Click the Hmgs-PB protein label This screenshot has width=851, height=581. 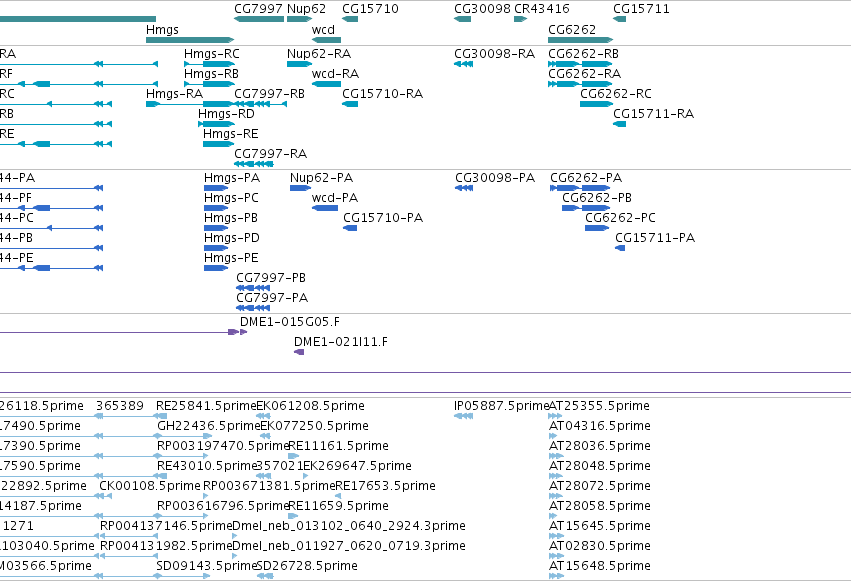tap(231, 218)
